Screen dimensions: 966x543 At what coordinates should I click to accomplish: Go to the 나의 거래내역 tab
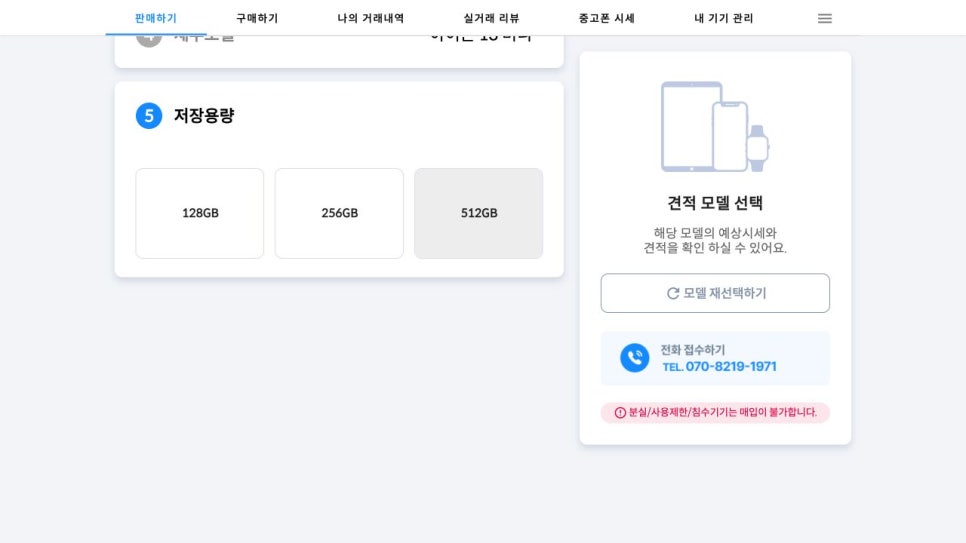[370, 18]
